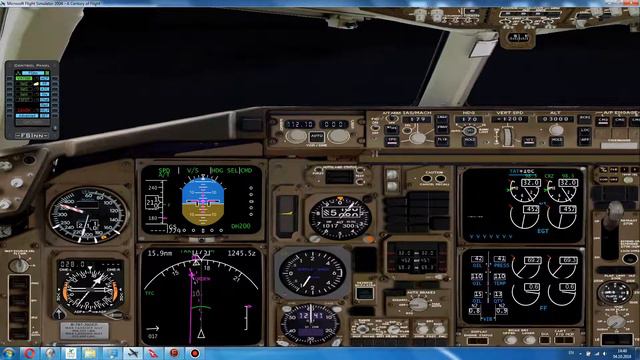
Task: Open Opera browser from taskbar
Action: pyautogui.click(x=29, y=353)
